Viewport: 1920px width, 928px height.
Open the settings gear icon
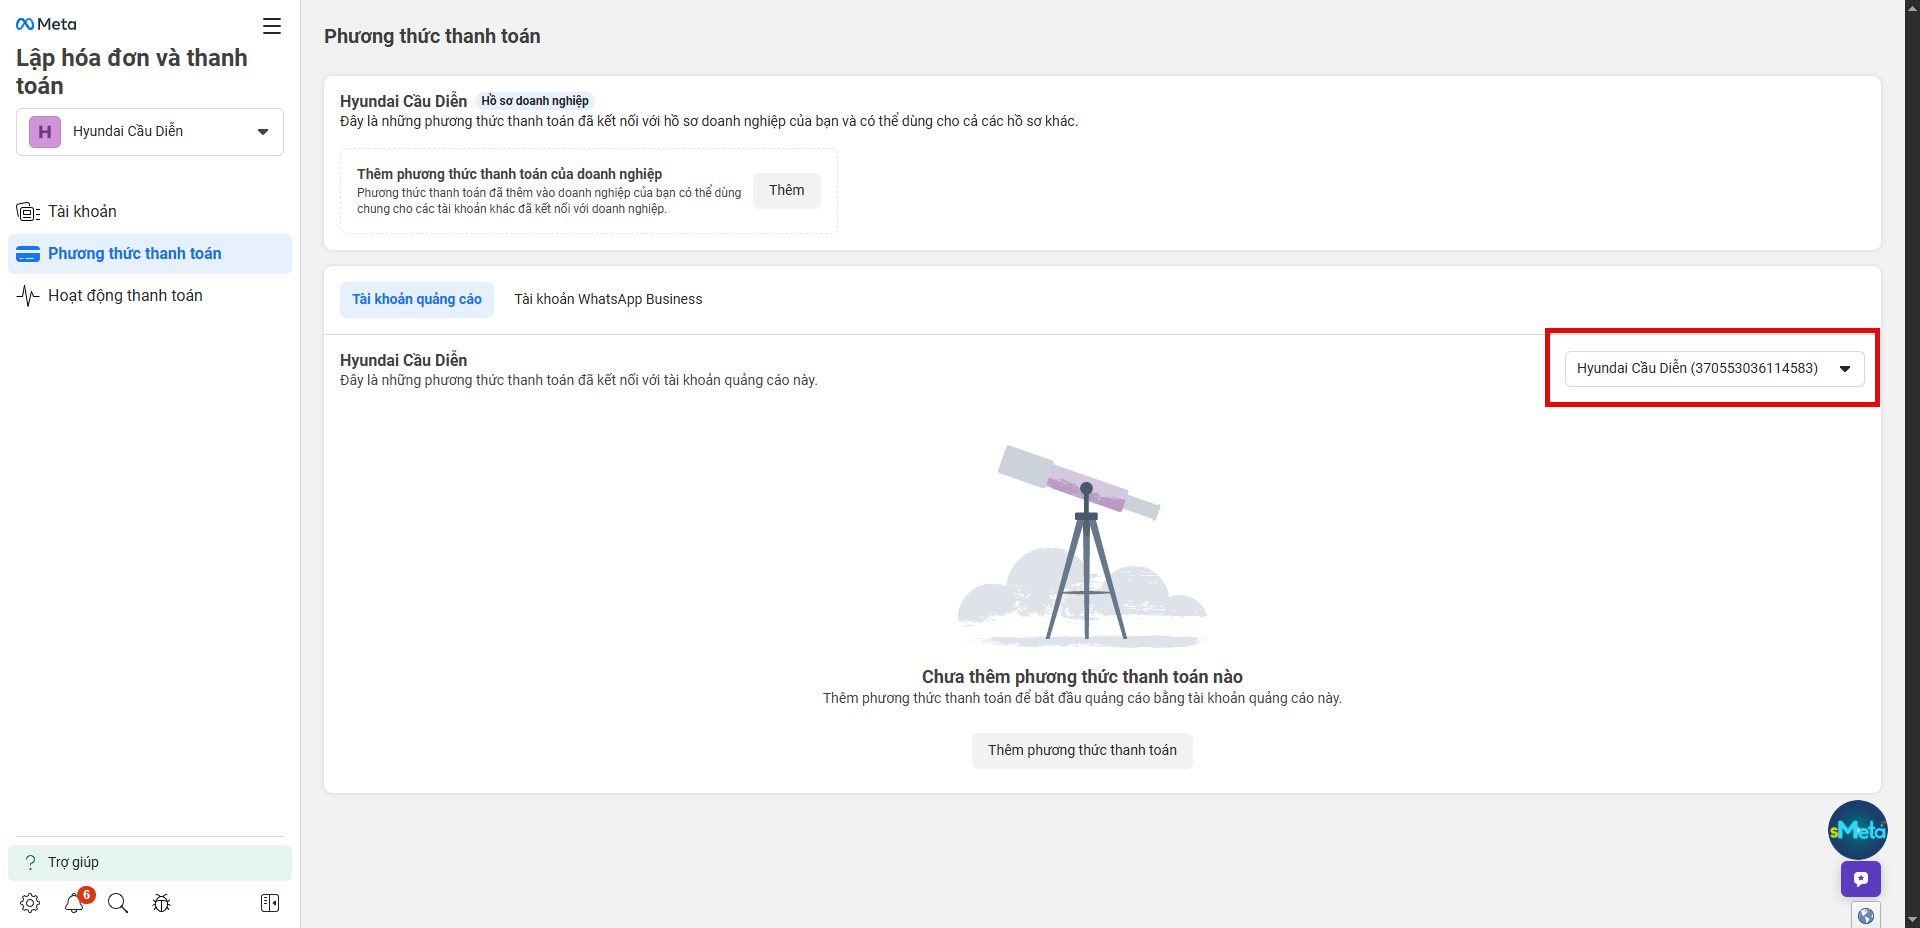click(30, 903)
